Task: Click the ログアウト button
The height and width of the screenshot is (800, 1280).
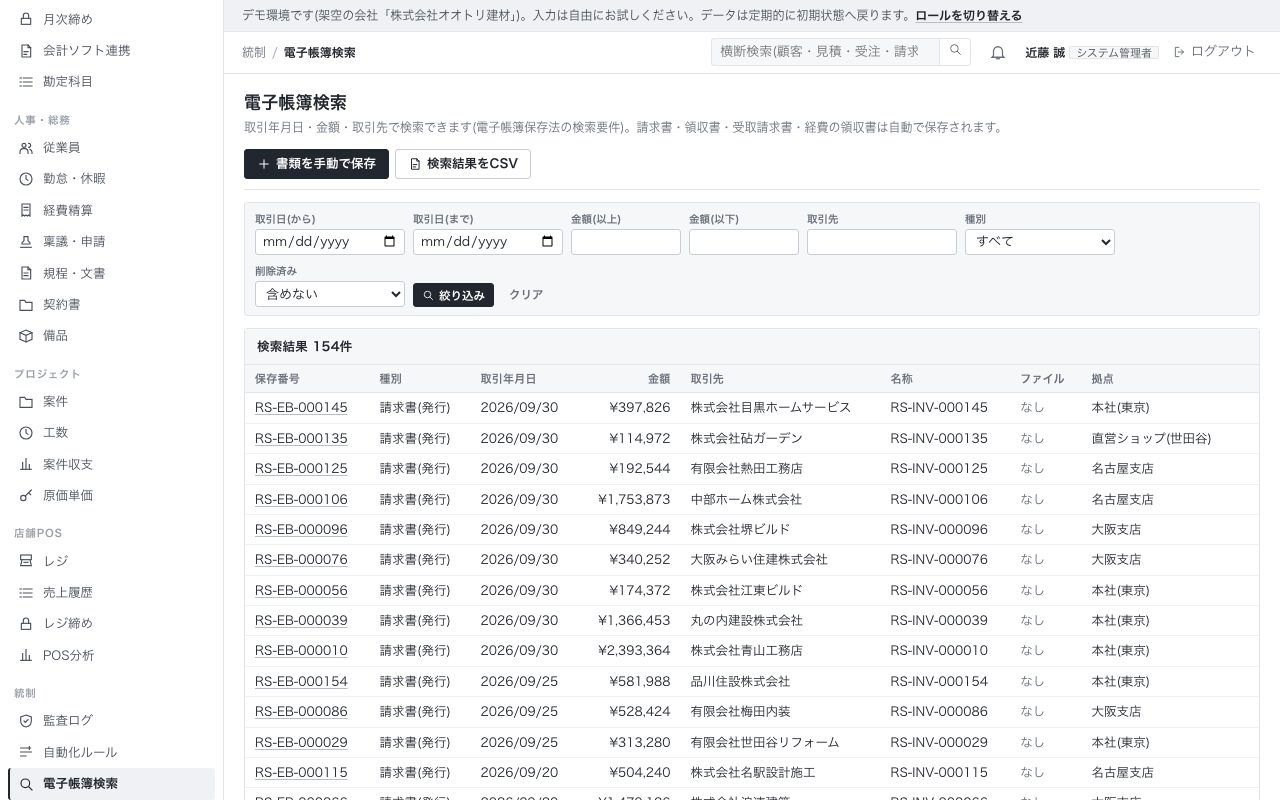Action: pyautogui.click(x=1214, y=52)
